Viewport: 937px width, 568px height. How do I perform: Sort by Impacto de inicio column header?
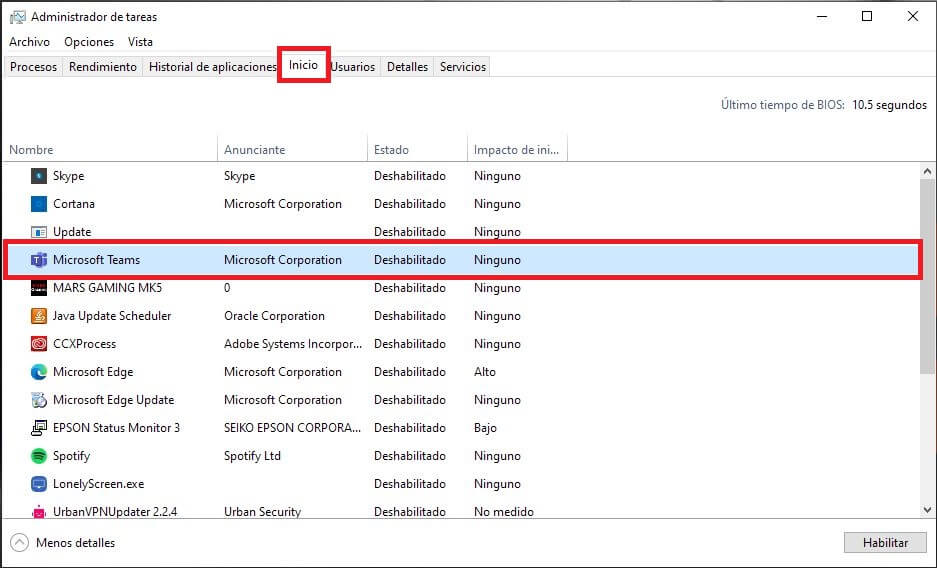click(x=517, y=150)
